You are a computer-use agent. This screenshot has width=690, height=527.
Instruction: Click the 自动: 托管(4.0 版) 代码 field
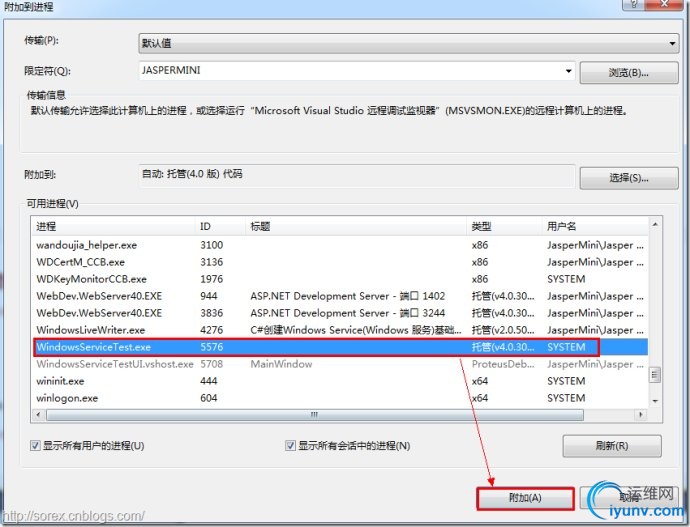[357, 176]
